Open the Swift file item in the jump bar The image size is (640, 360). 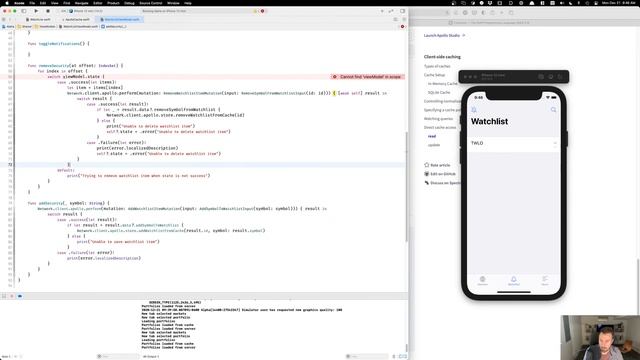[x=78, y=27]
